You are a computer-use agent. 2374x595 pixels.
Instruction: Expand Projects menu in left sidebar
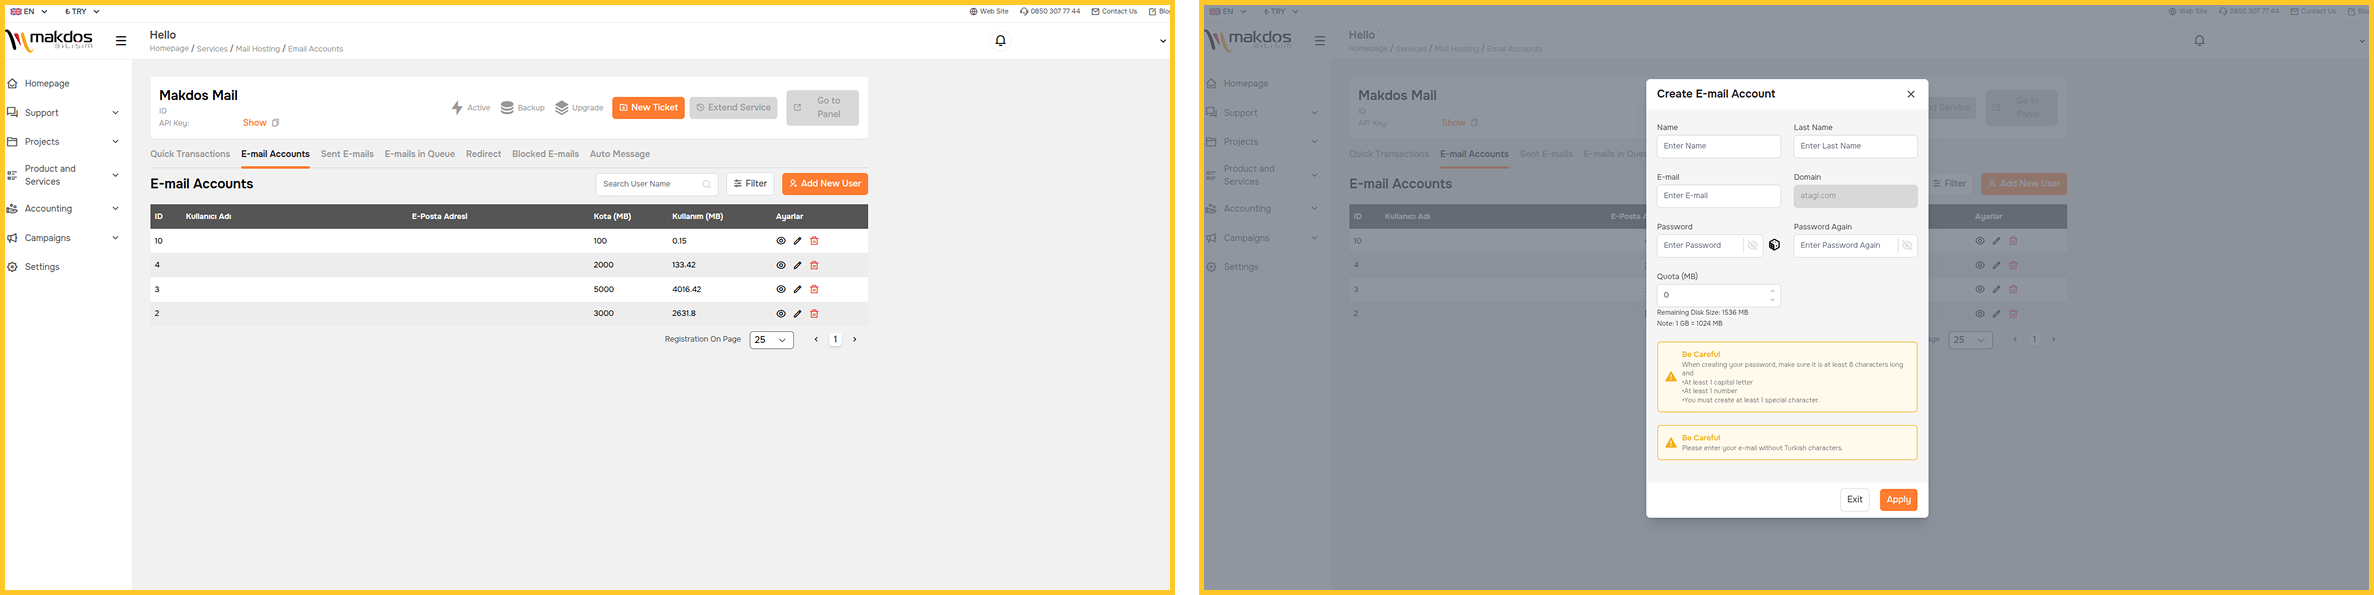pyautogui.click(x=64, y=142)
